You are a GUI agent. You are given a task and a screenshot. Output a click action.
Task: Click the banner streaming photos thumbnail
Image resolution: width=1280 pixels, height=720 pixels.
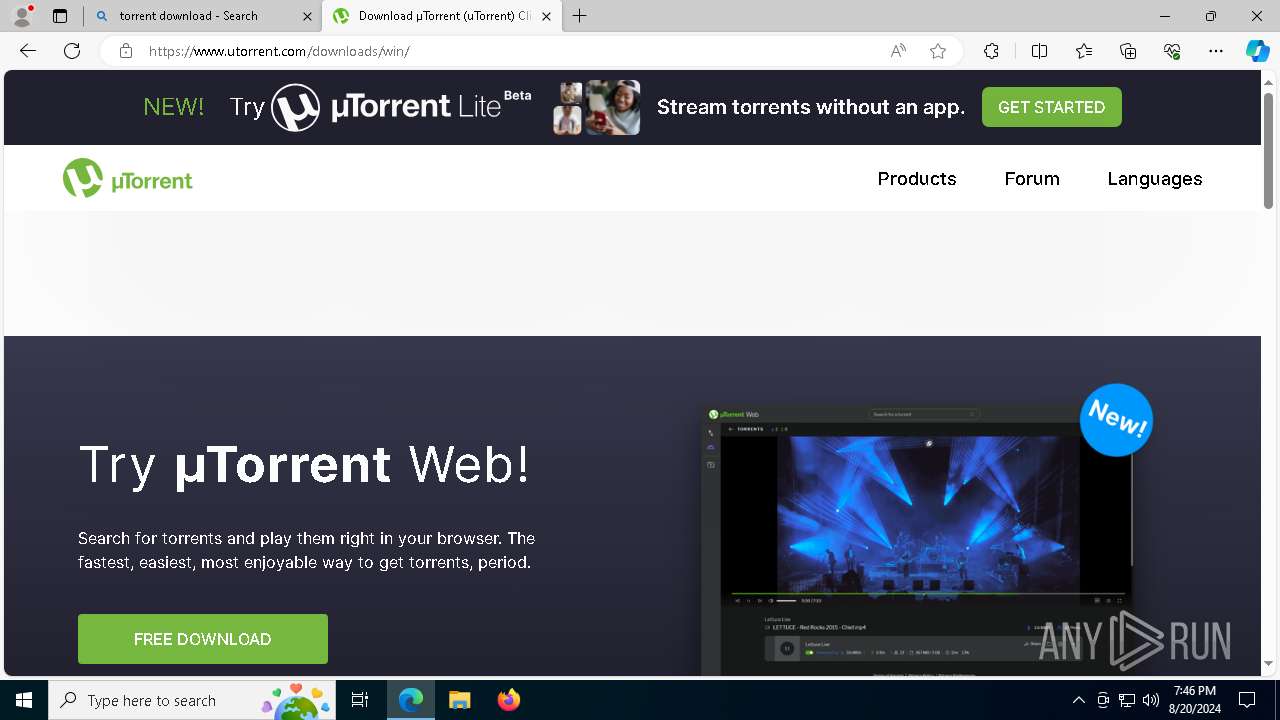597,107
